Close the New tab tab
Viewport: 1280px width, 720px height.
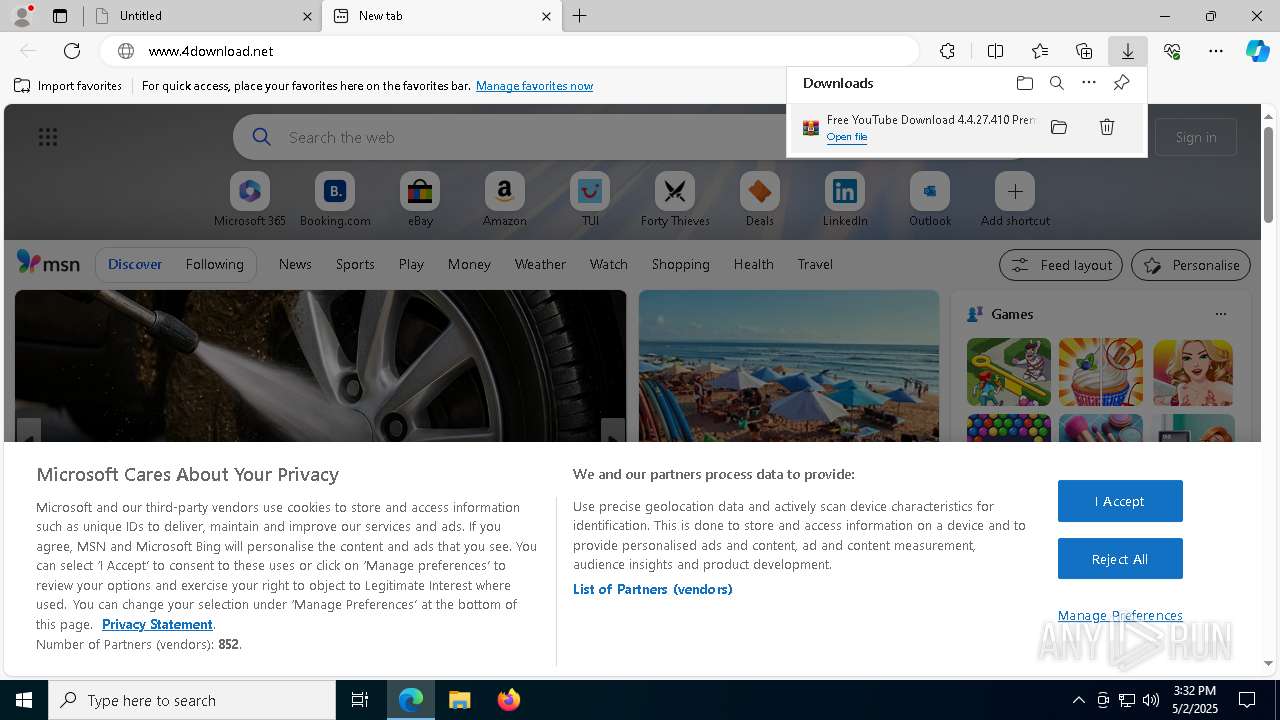coord(546,16)
